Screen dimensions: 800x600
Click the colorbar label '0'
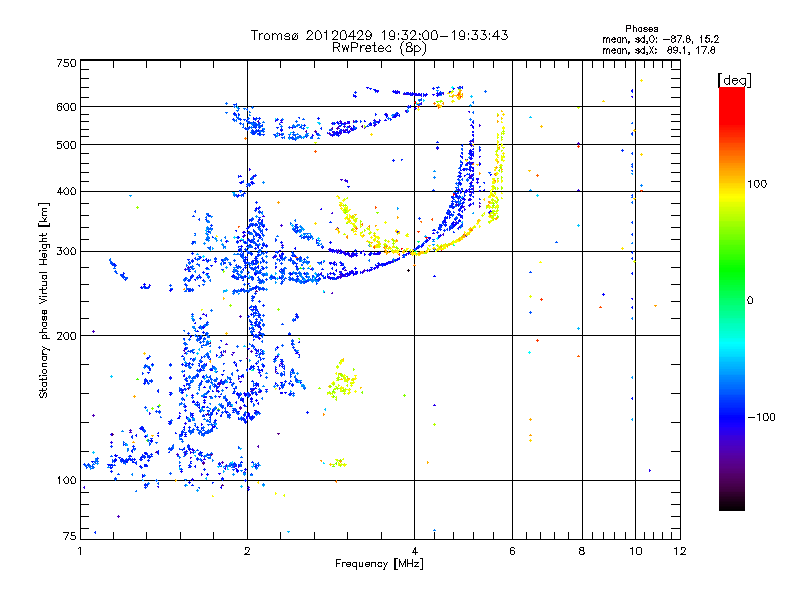[750, 300]
